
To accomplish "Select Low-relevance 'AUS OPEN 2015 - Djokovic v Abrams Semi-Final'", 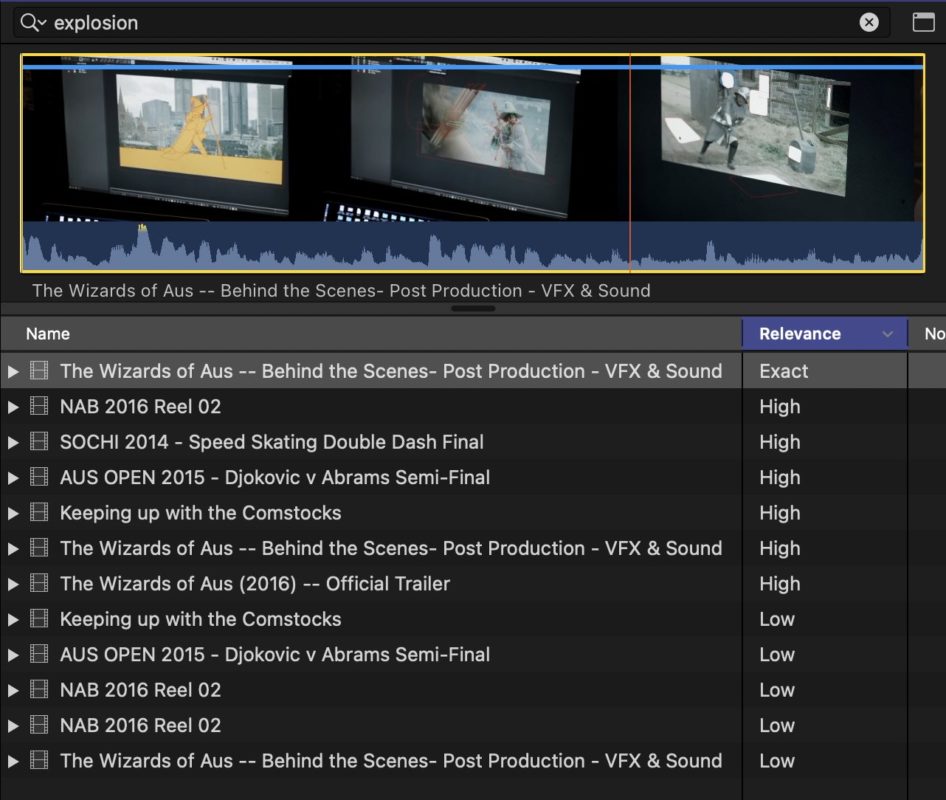I will pyautogui.click(x=275, y=655).
